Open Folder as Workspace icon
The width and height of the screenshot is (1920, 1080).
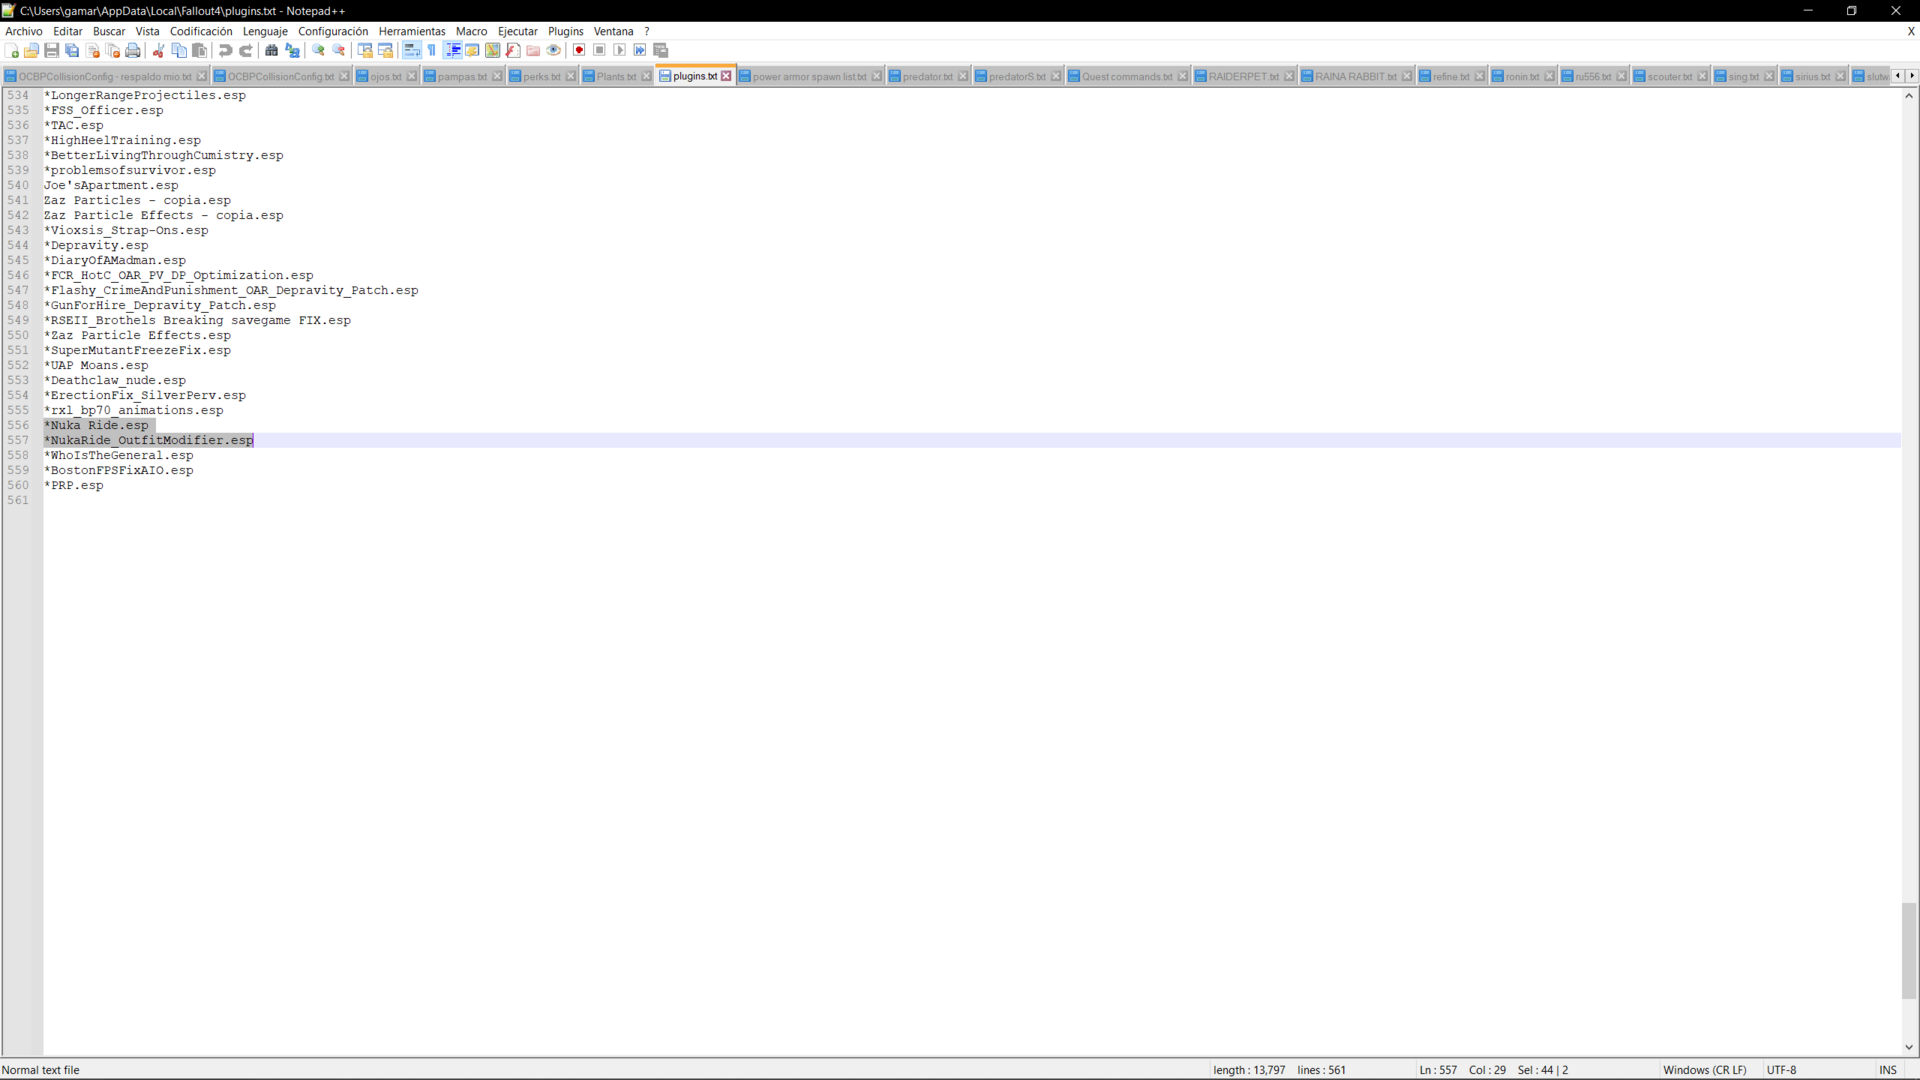(533, 50)
